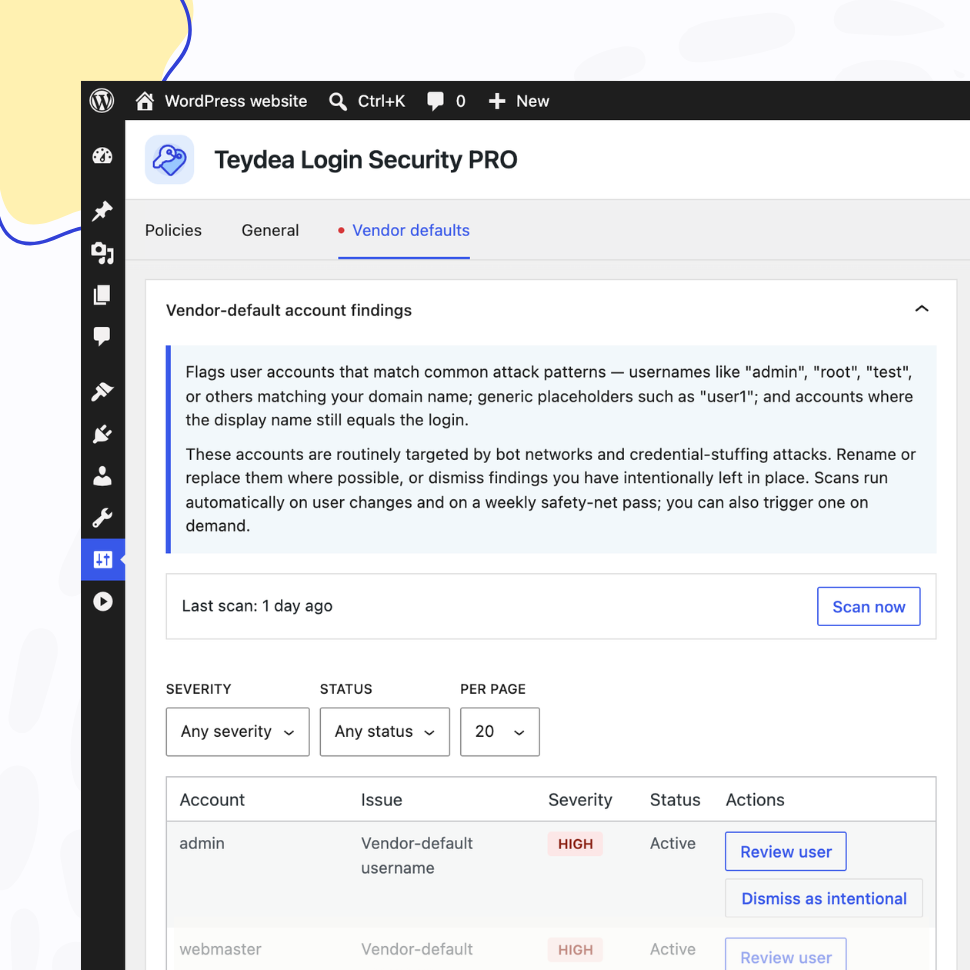The image size is (970, 970).
Task: Open Settings sliders sidebar icon
Action: 103,560
